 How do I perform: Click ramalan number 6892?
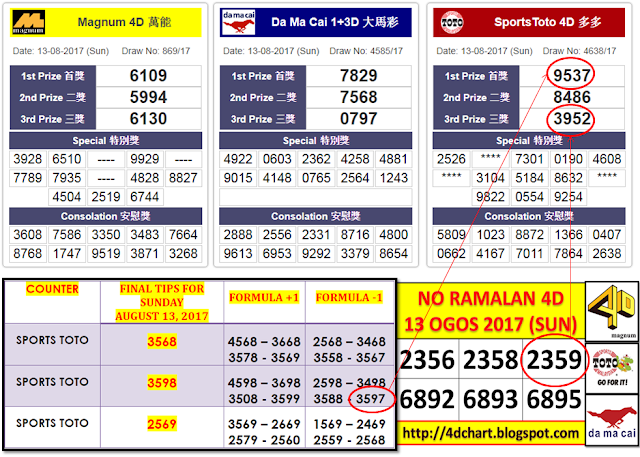(427, 399)
